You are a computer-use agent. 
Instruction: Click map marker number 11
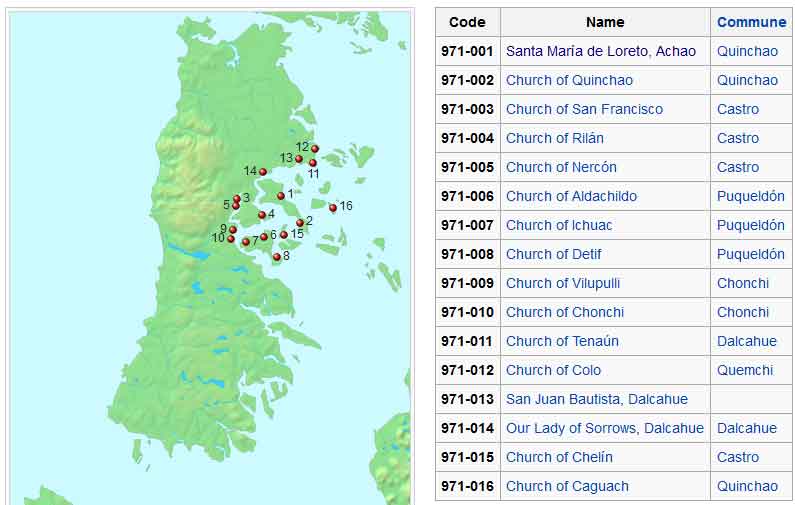pyautogui.click(x=312, y=163)
